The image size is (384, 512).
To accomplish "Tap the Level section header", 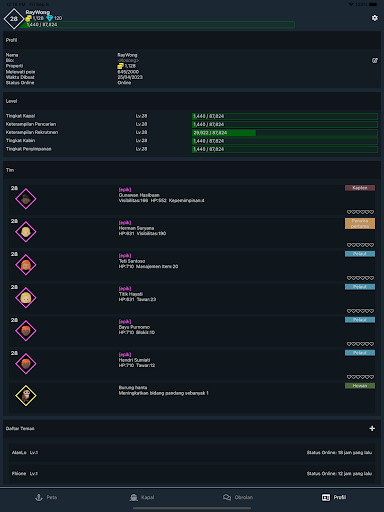I will pyautogui.click(x=11, y=101).
